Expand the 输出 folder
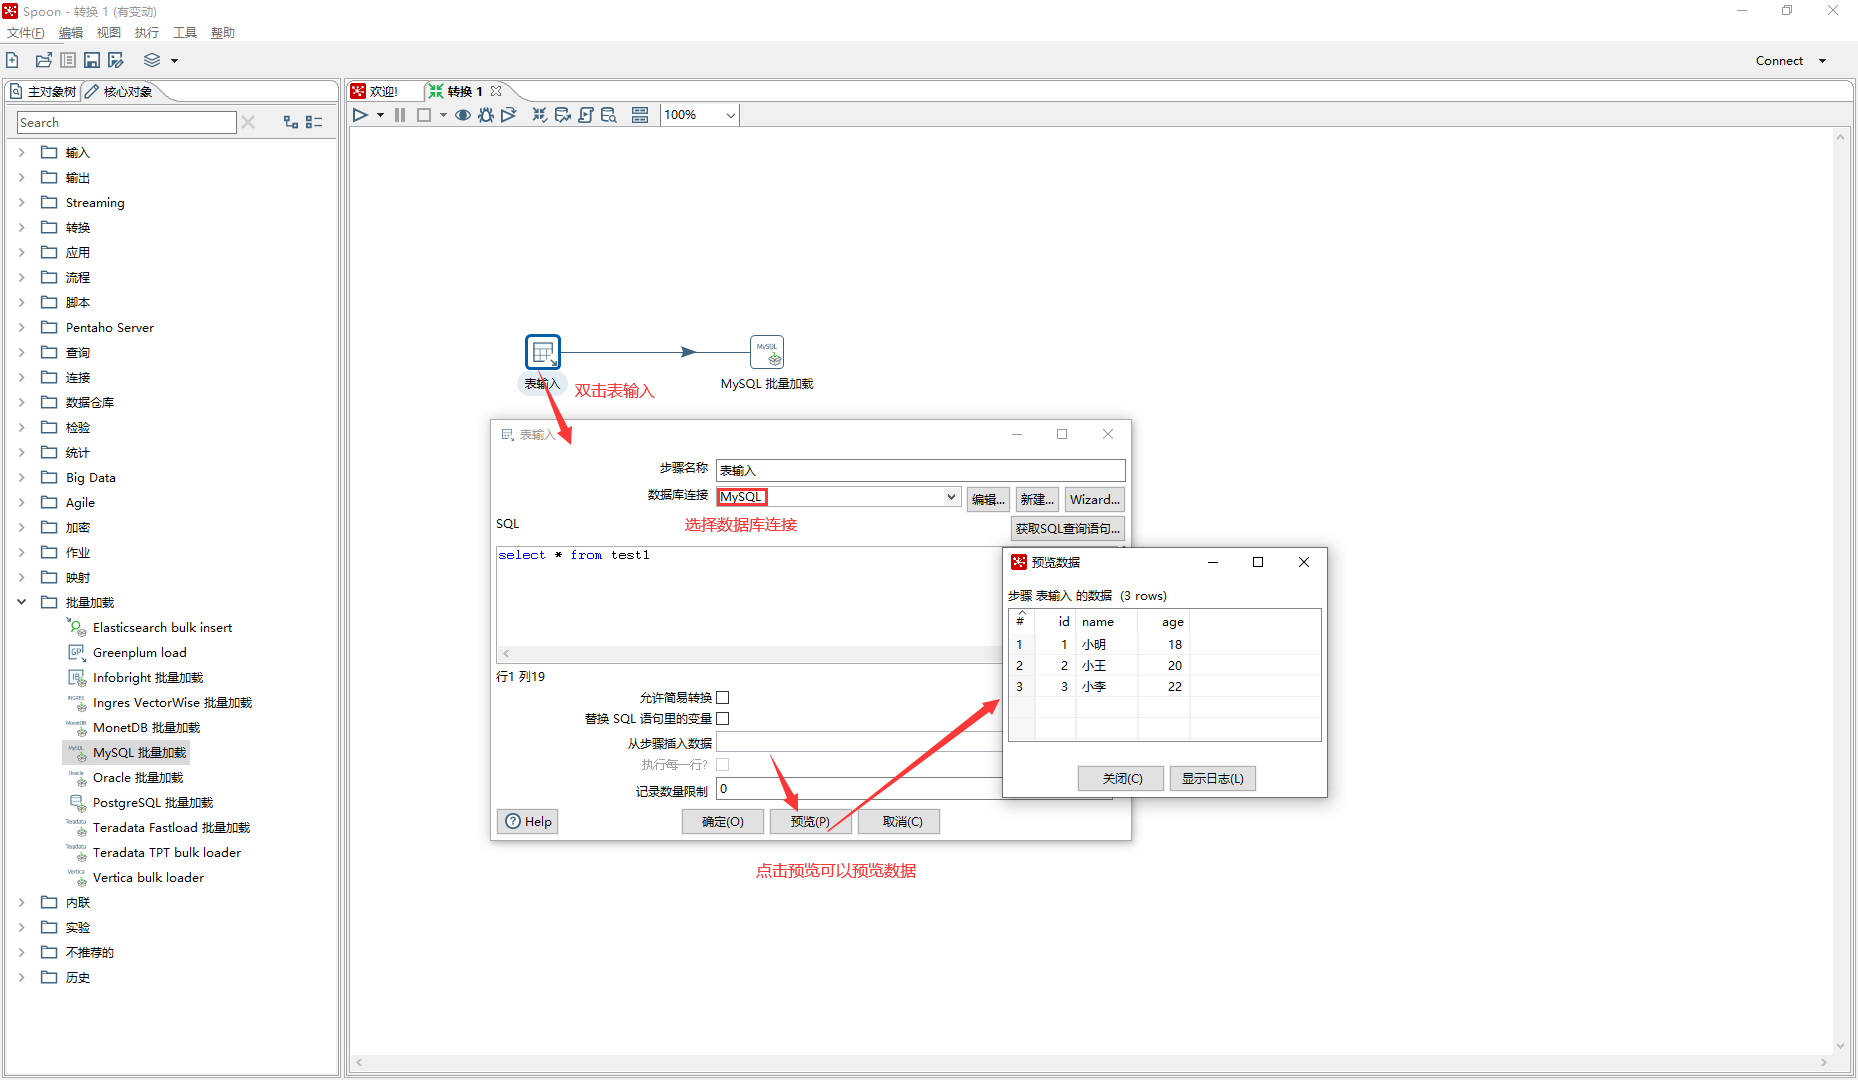1858x1080 pixels. click(21, 178)
